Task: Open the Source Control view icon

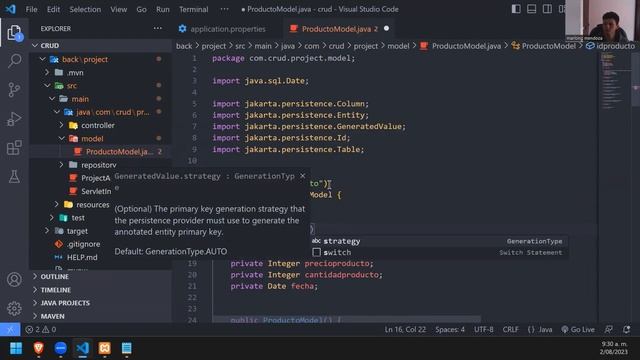Action: pyautogui.click(x=14, y=90)
